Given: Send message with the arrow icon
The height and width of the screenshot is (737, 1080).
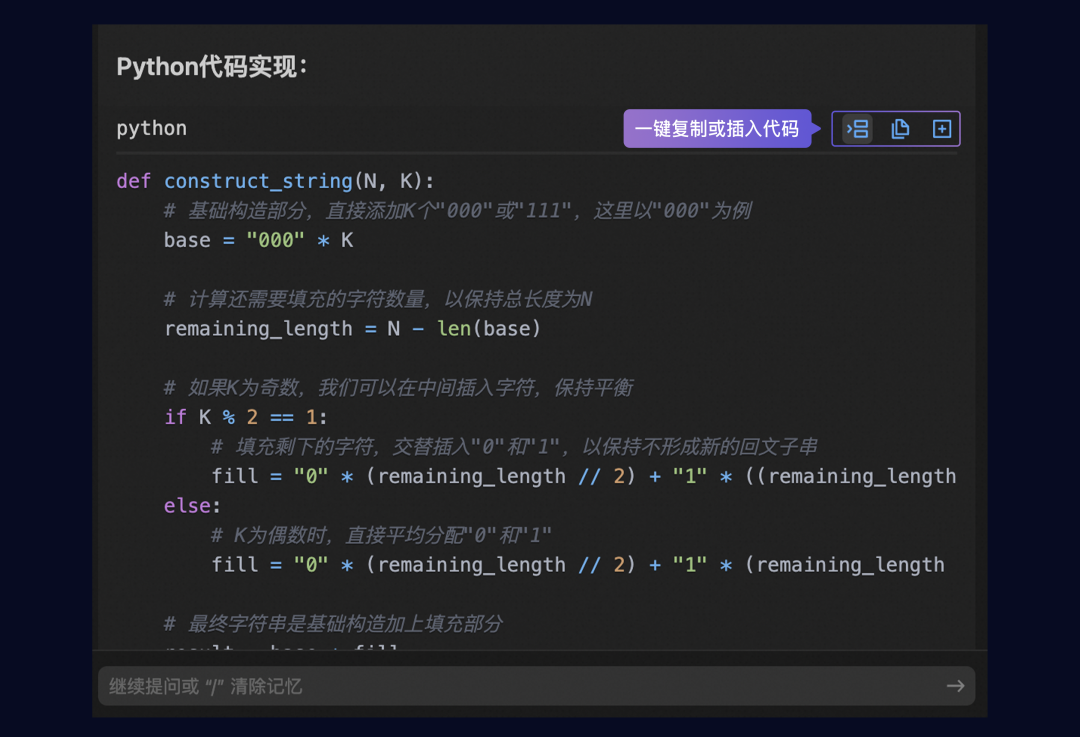Looking at the screenshot, I should coord(955,686).
